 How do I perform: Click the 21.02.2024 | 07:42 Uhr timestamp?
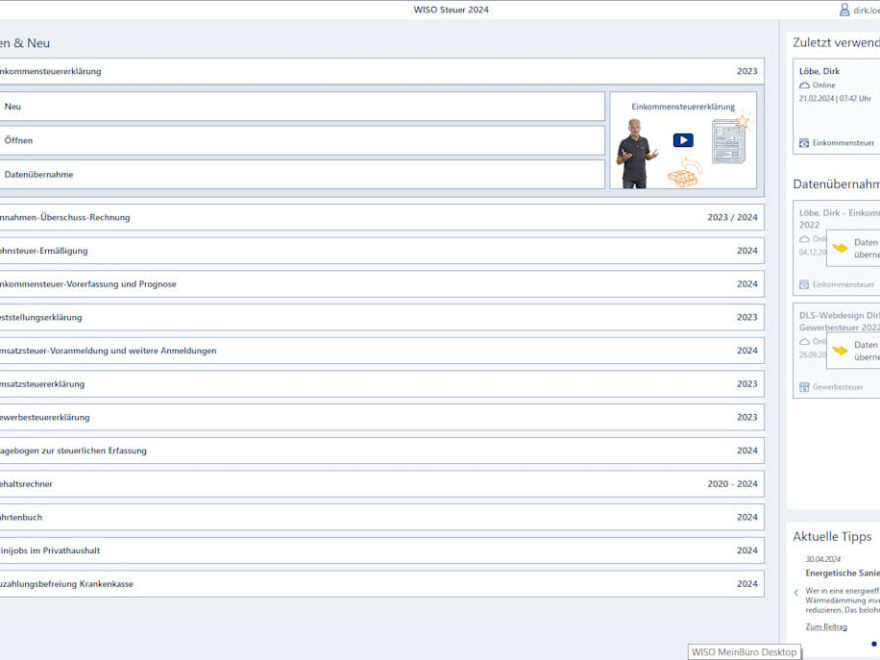coord(835,99)
